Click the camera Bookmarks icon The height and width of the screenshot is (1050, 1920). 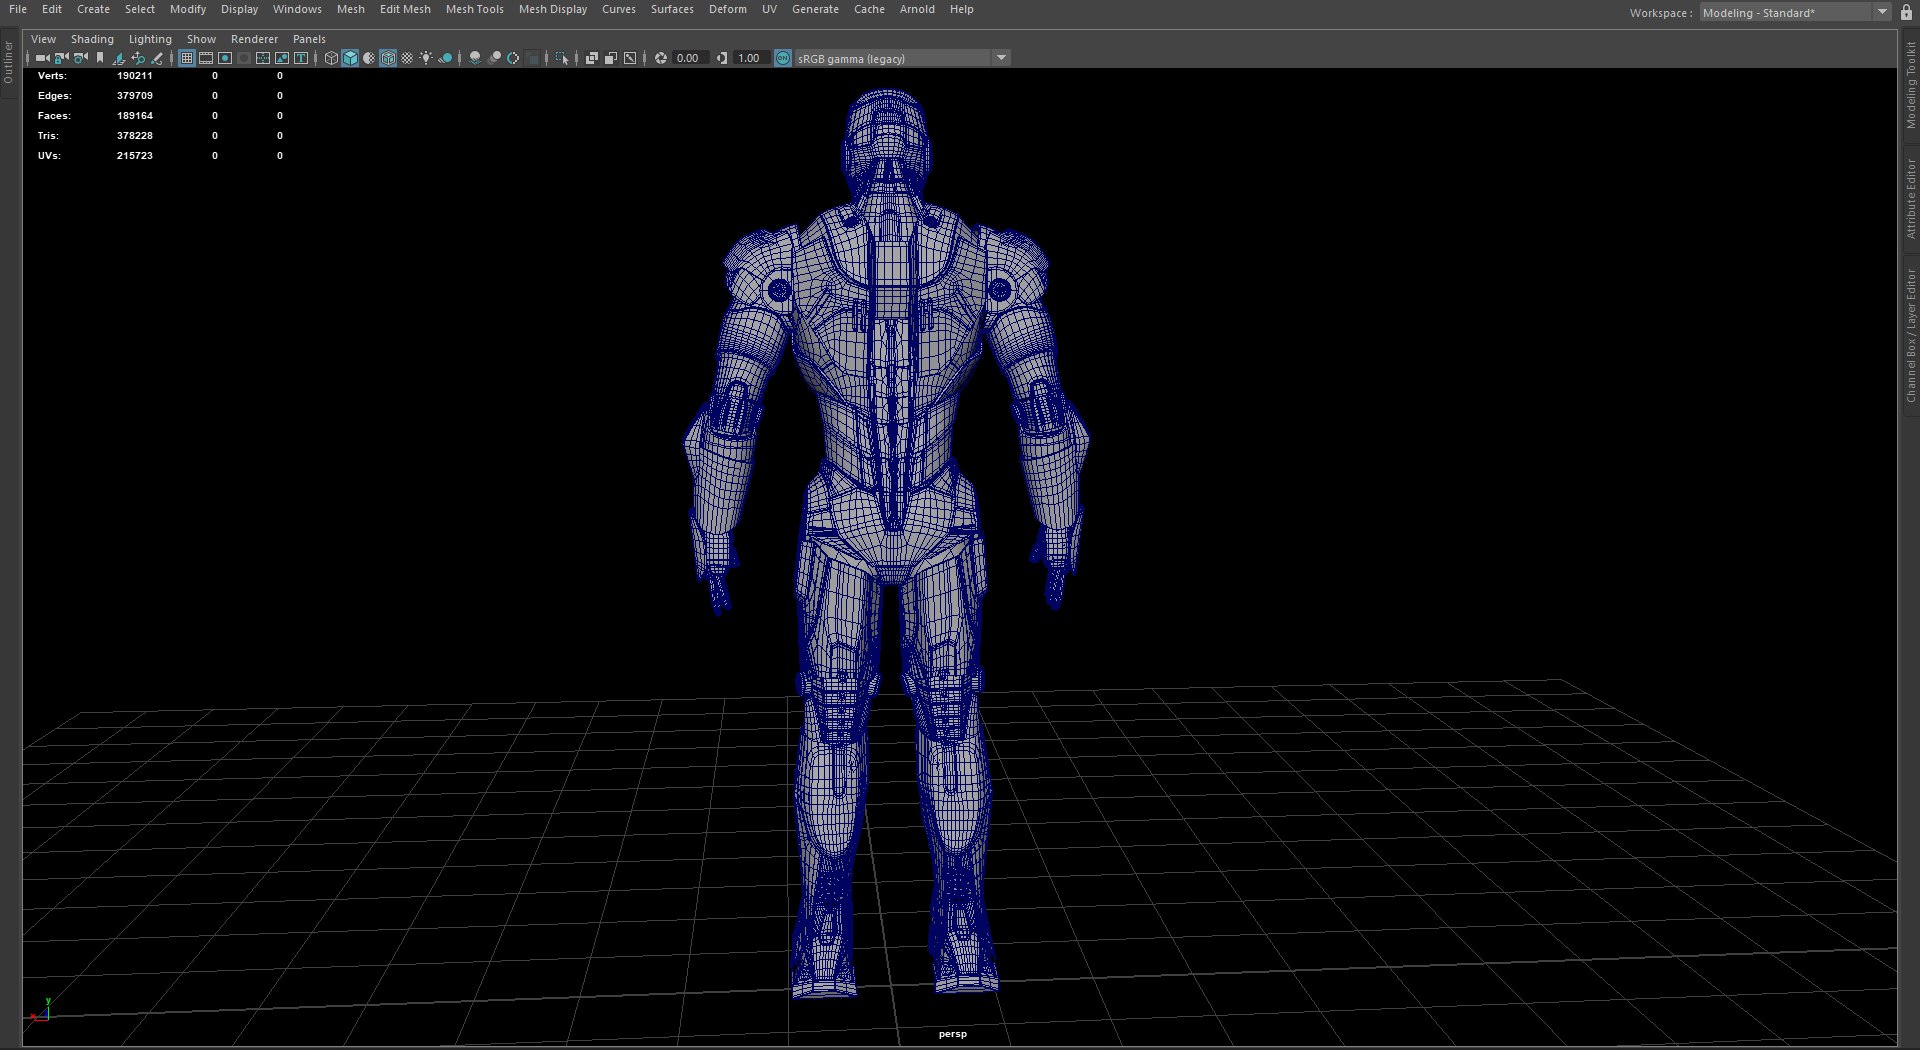[100, 58]
